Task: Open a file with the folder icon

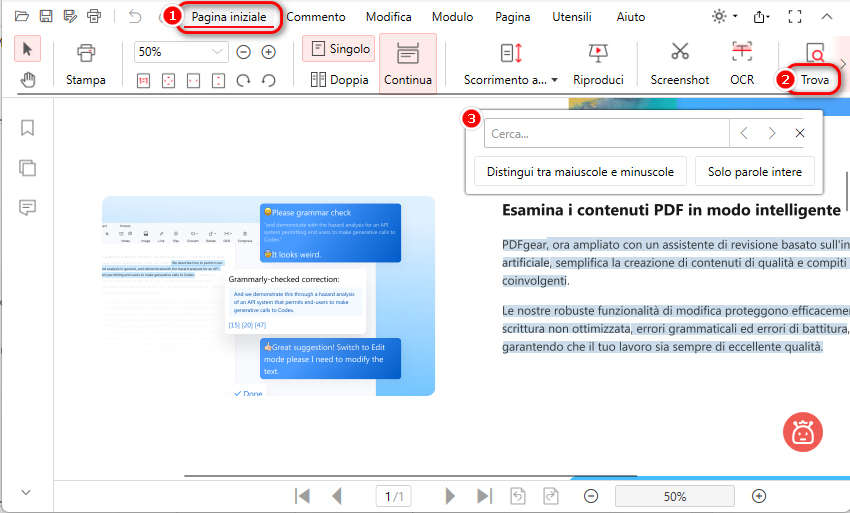Action: pyautogui.click(x=22, y=16)
